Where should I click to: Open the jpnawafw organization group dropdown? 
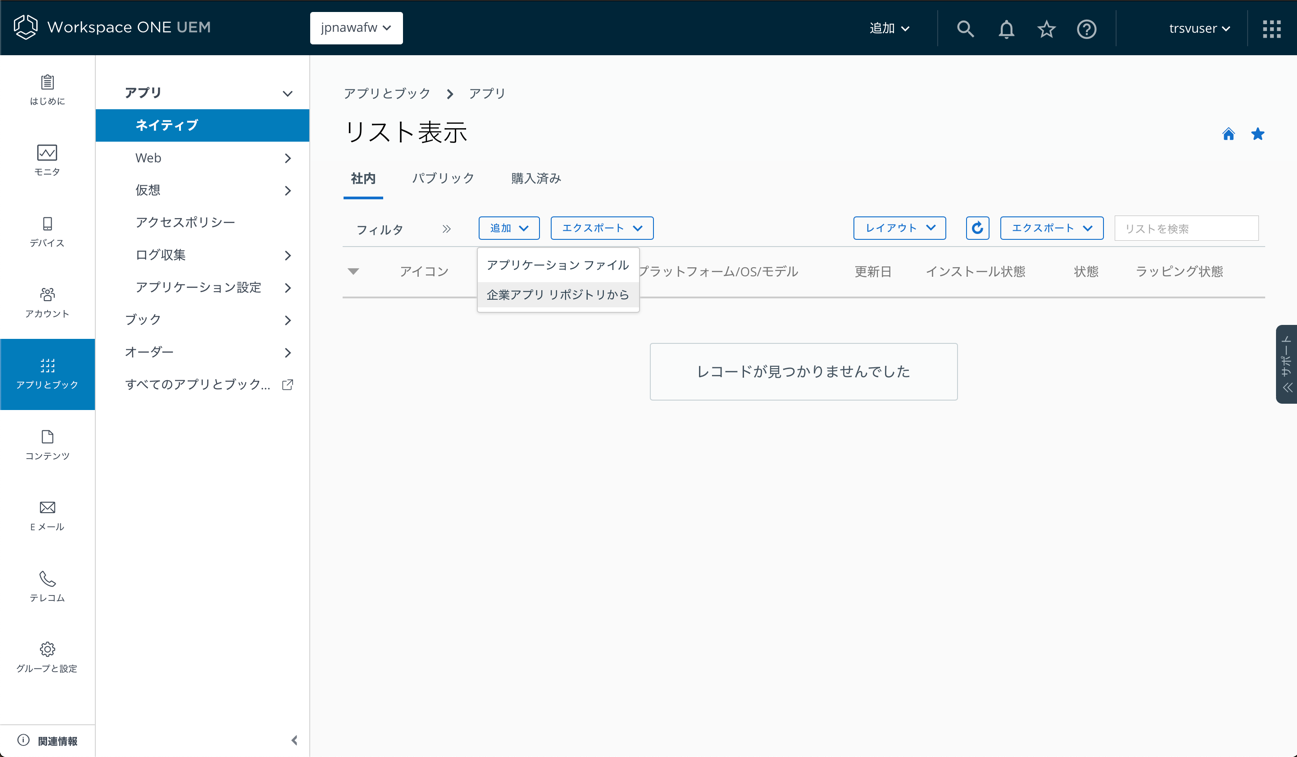[x=356, y=28]
